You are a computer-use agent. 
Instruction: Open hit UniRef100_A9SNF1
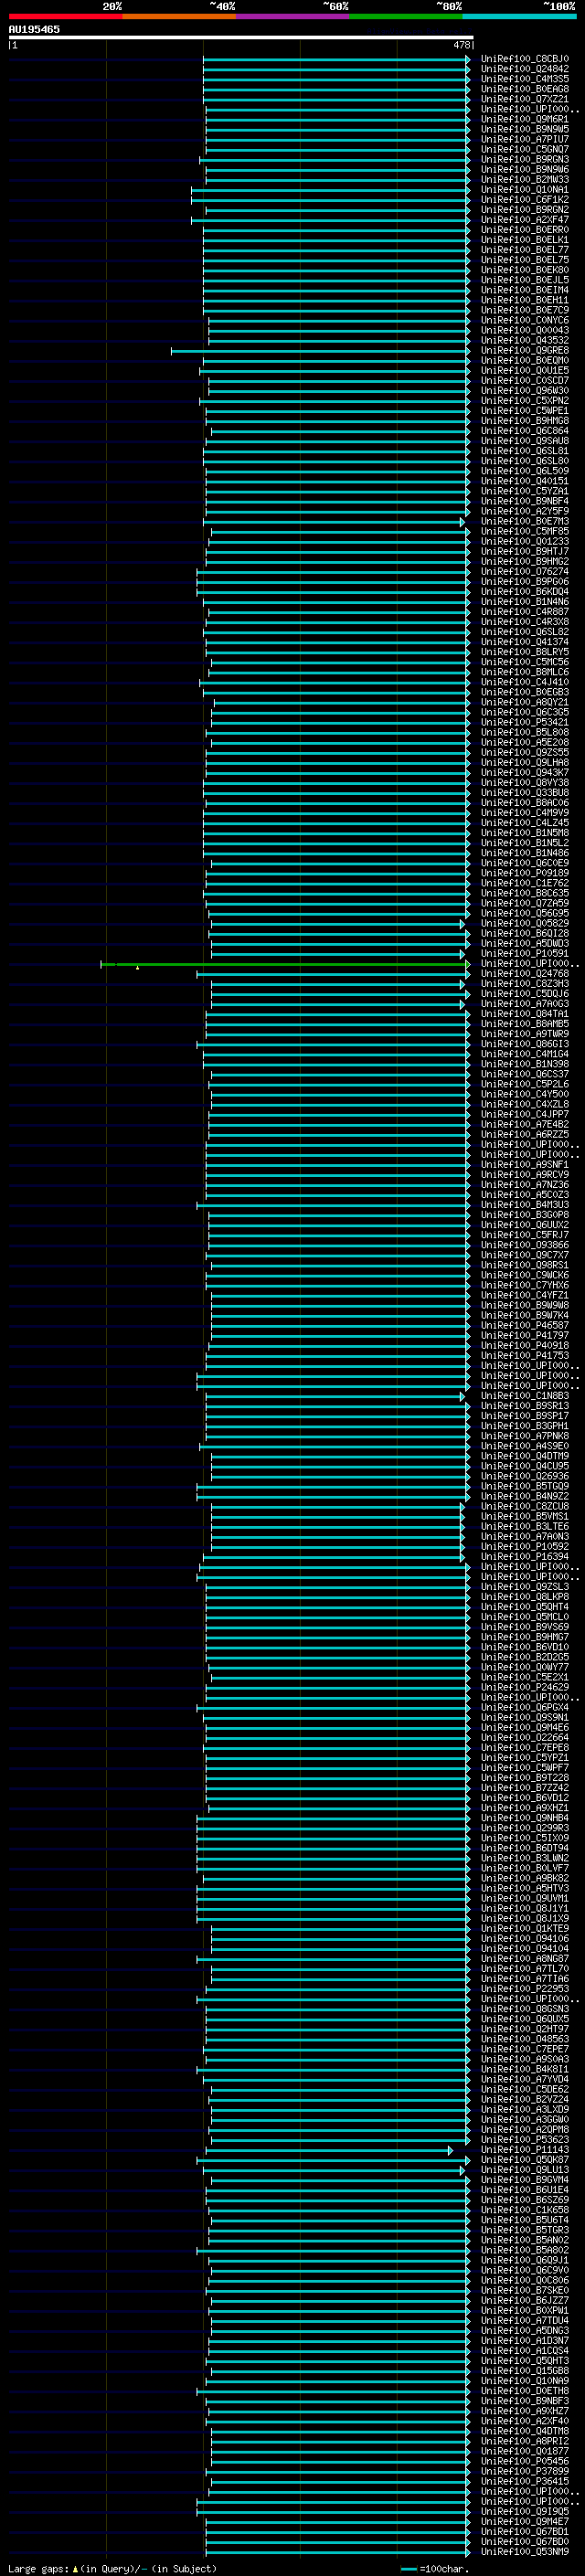pos(525,1164)
